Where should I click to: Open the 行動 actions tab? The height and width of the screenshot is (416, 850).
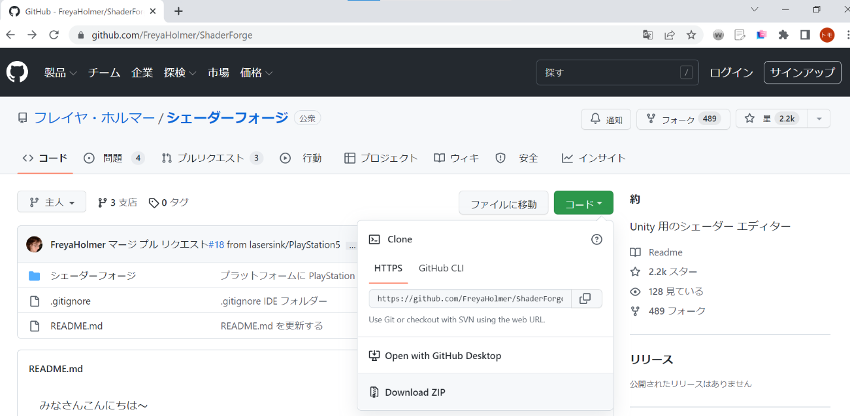pyautogui.click(x=301, y=158)
